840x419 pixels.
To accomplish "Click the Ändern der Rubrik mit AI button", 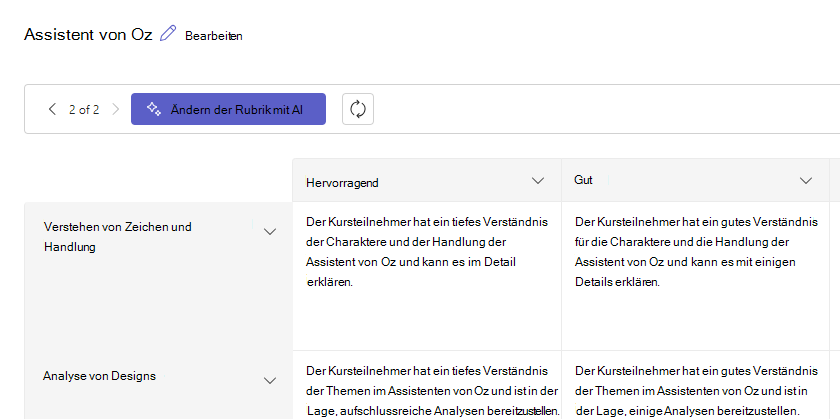I will tap(228, 109).
